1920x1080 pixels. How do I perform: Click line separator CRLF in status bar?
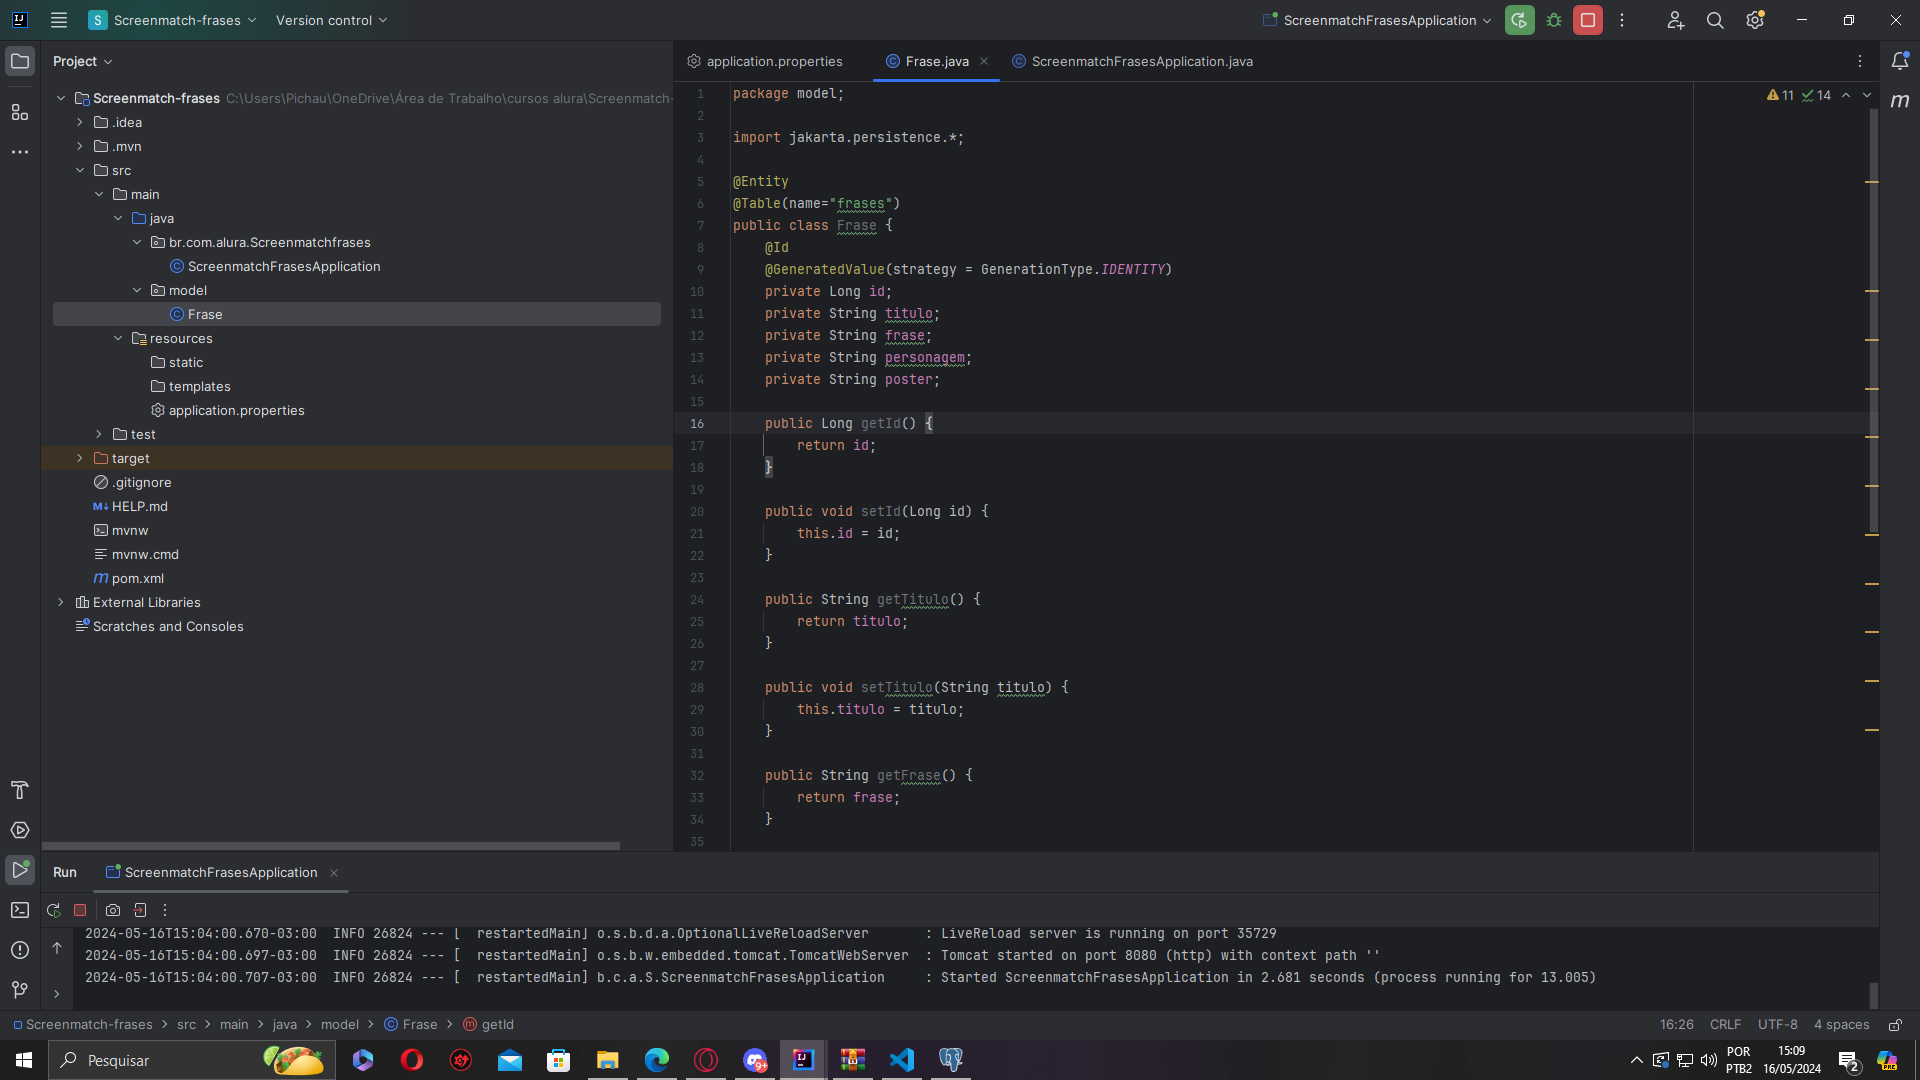tap(1725, 1025)
